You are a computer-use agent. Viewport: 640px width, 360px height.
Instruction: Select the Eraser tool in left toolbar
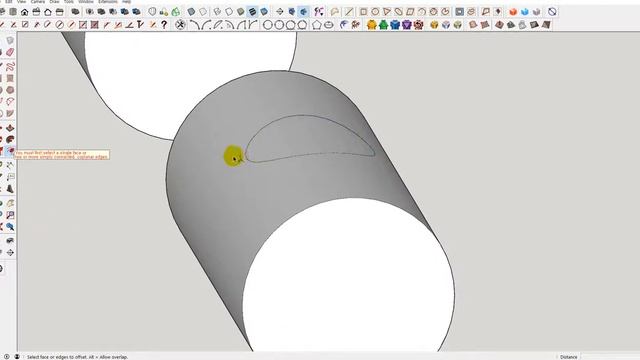pos(10,52)
